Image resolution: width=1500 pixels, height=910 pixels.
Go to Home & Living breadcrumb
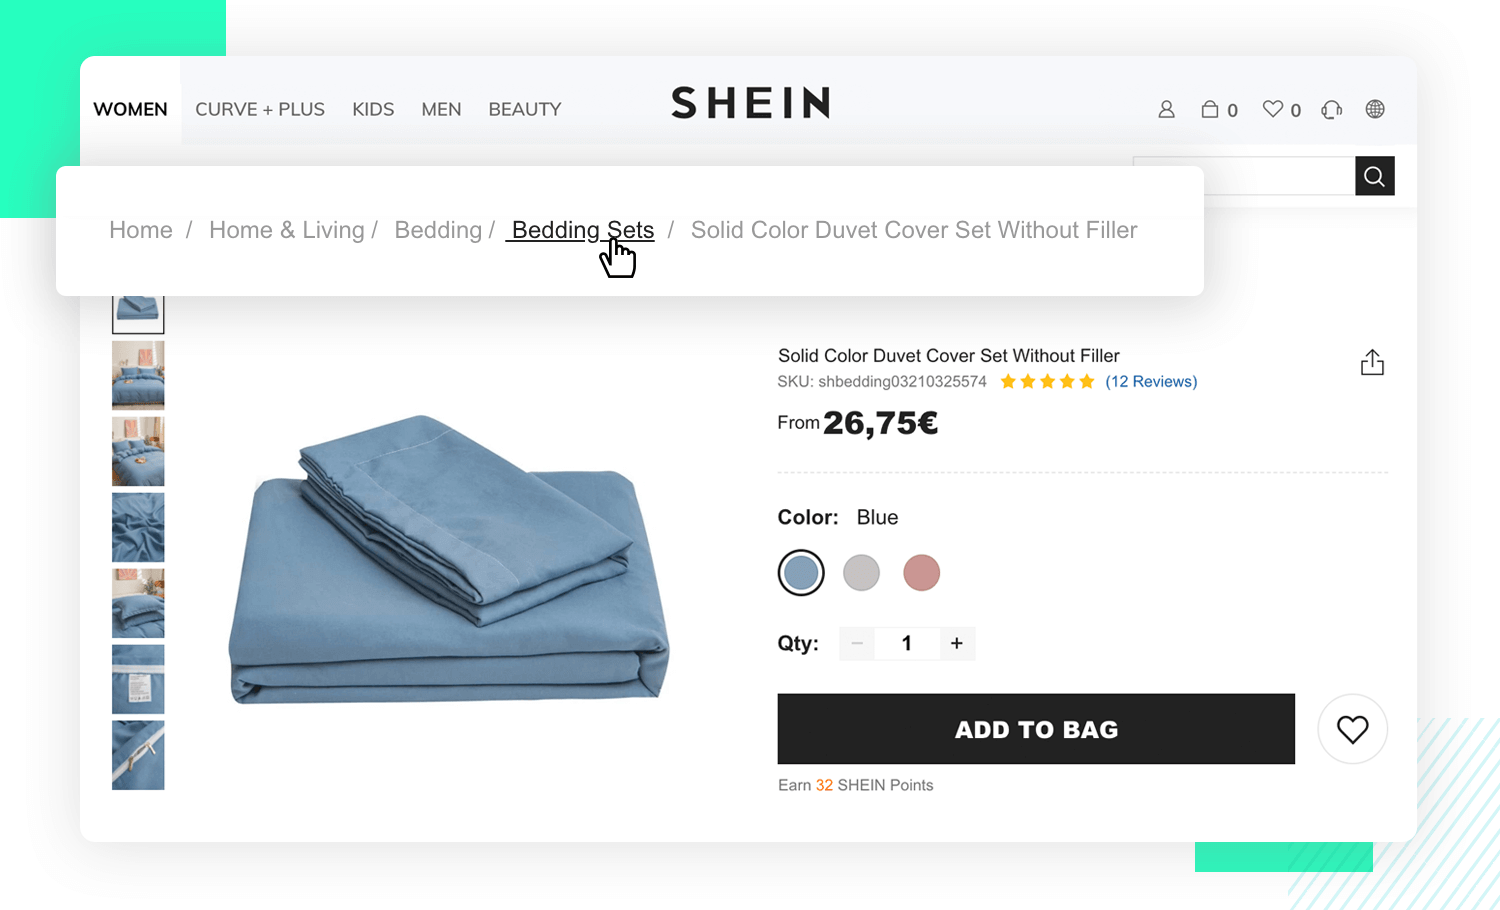(x=286, y=230)
